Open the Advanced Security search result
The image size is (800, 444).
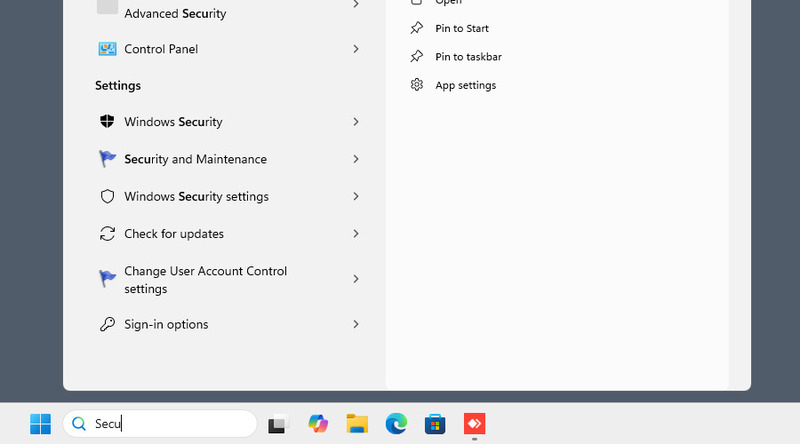pos(175,14)
